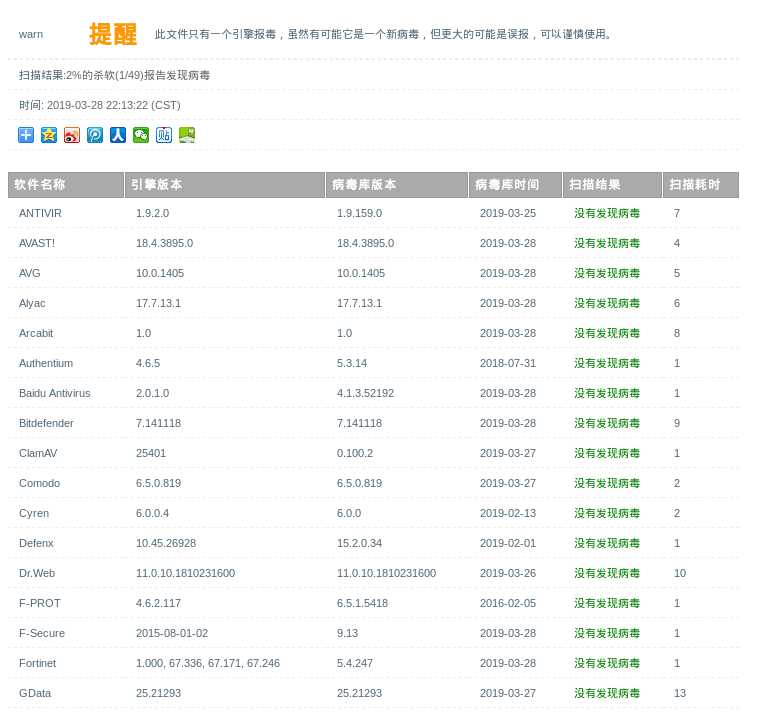Click the scan time 2019-03-28 22:13:22 line
Viewport: 757px width, 713px height.
[99, 105]
